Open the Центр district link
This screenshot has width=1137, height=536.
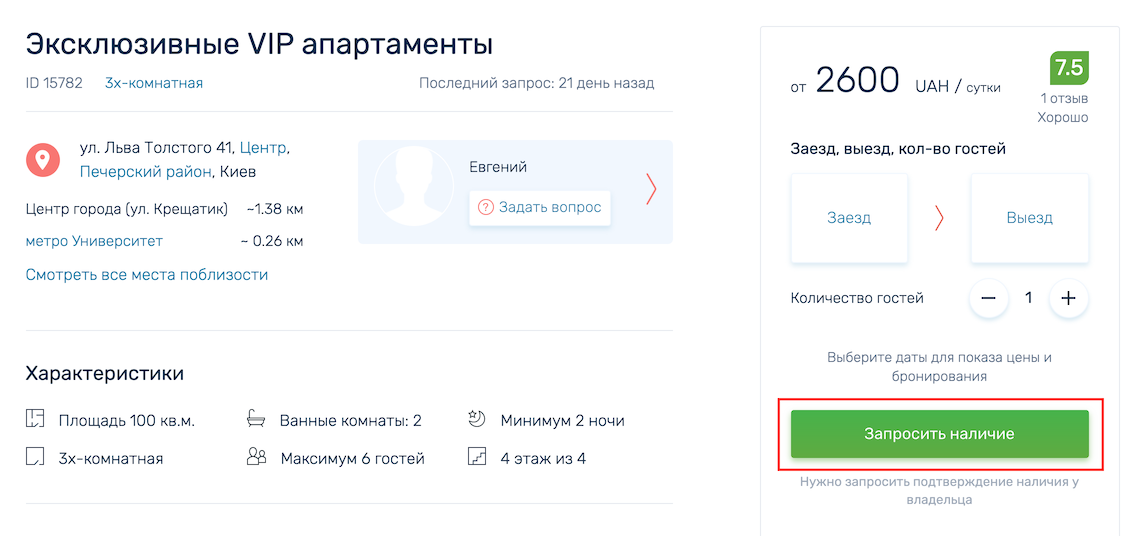click(x=262, y=148)
